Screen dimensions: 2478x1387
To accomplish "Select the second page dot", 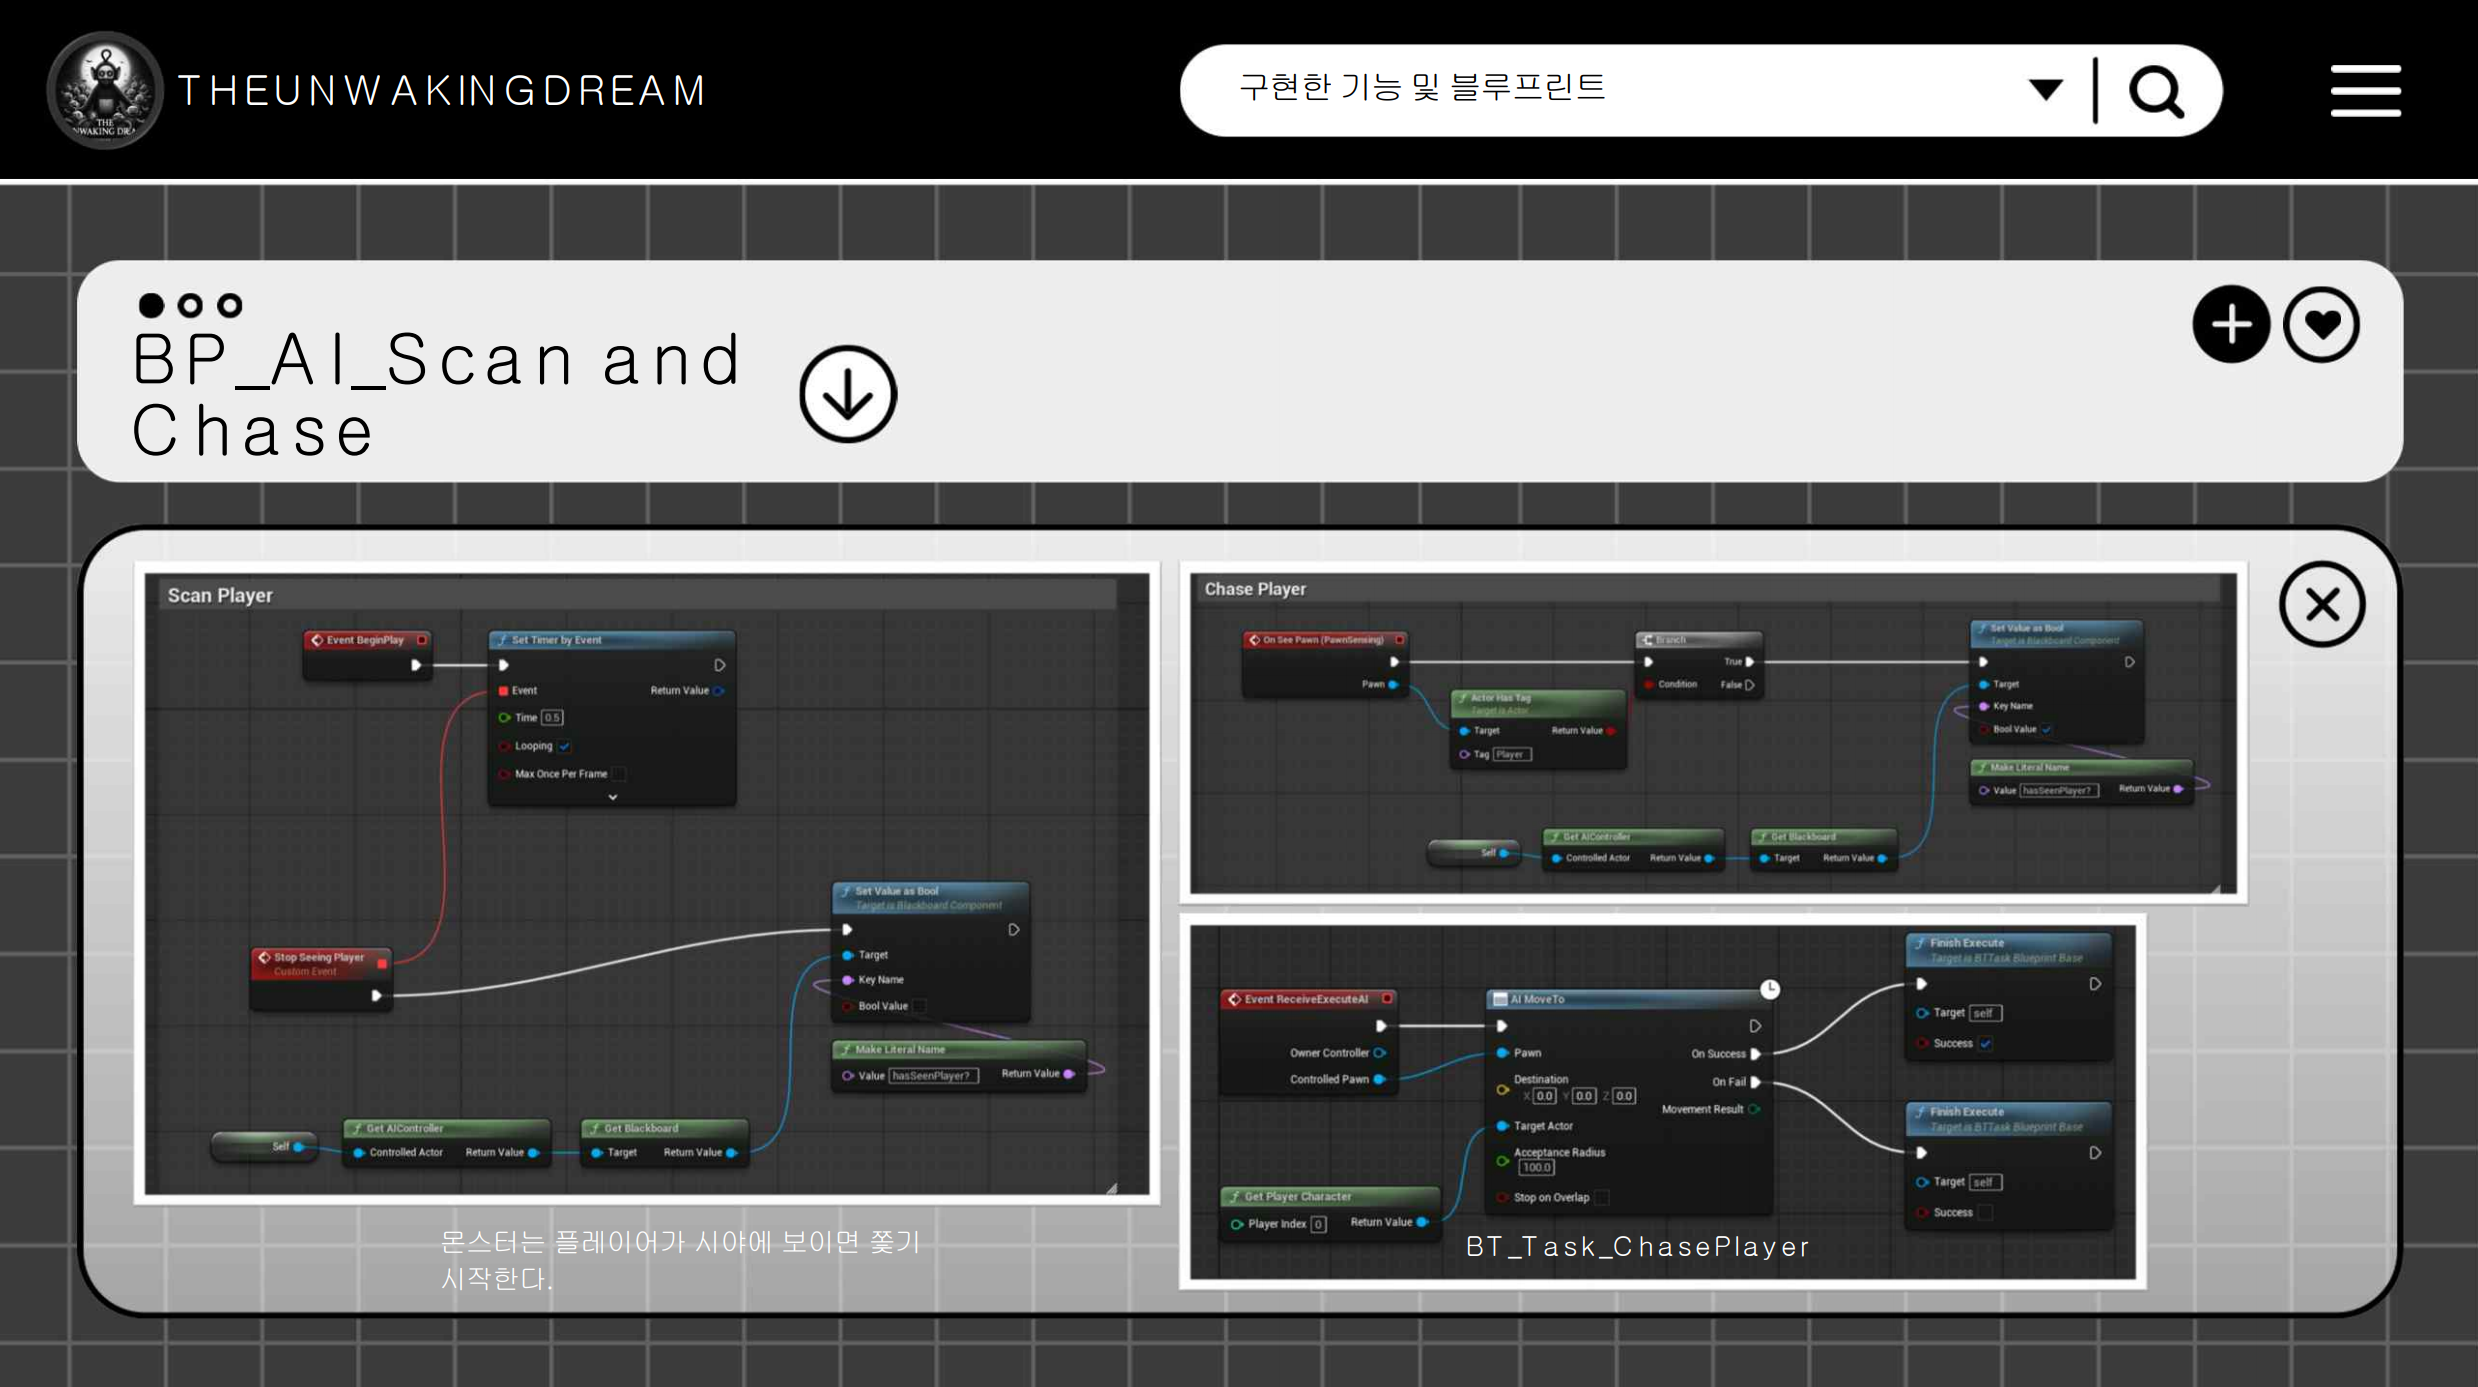I will 190,305.
